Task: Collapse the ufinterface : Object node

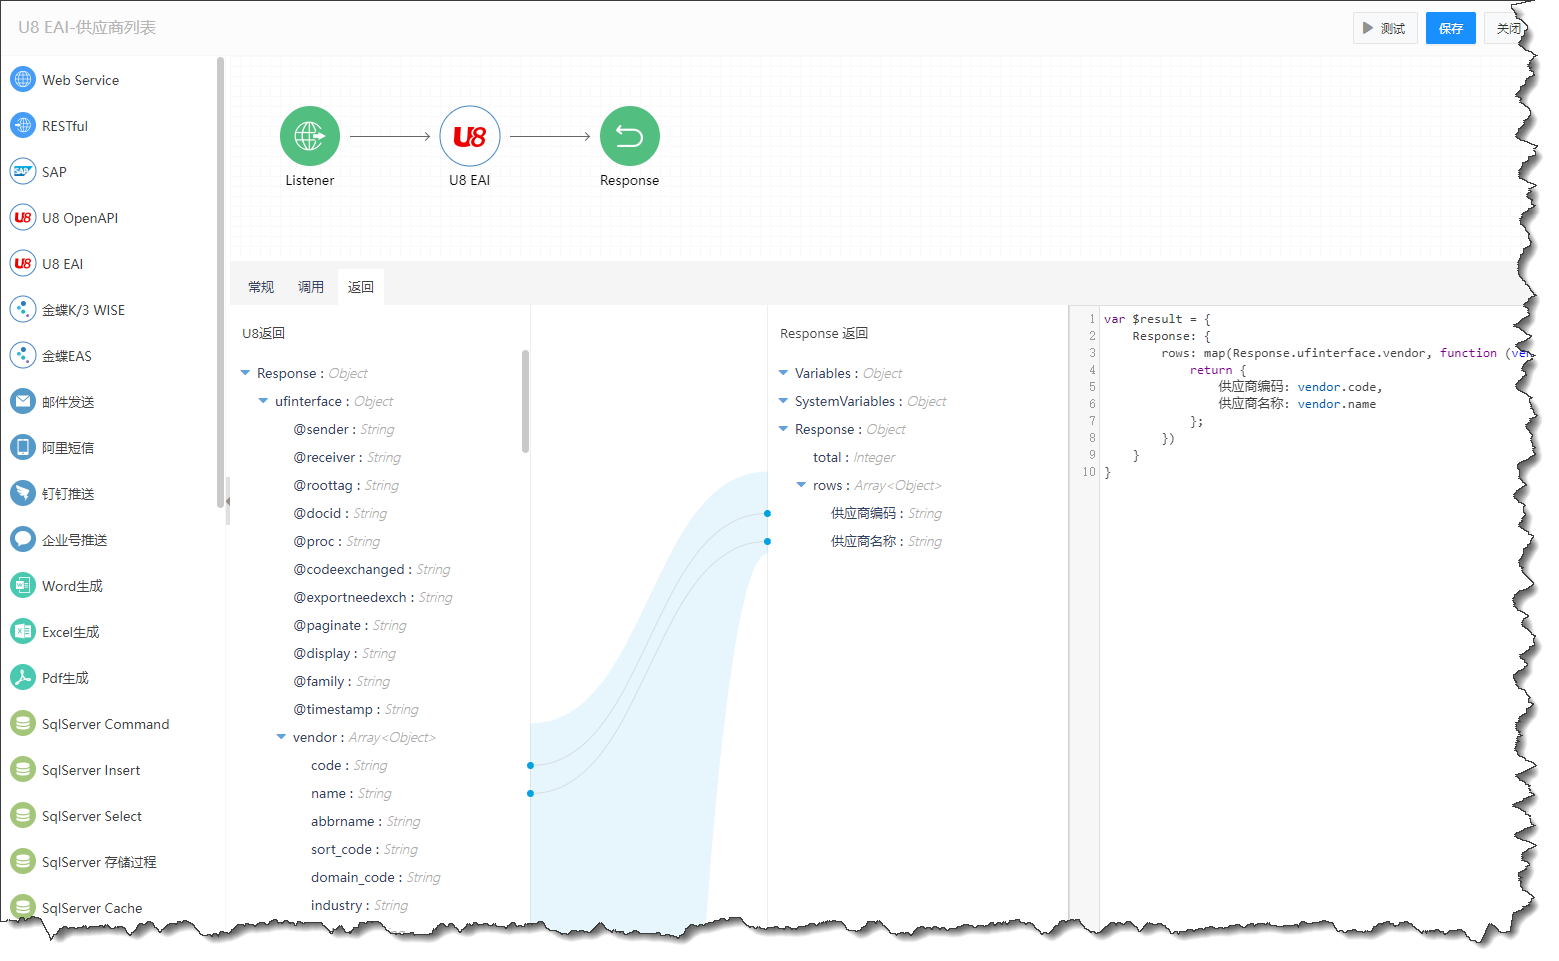Action: point(263,401)
